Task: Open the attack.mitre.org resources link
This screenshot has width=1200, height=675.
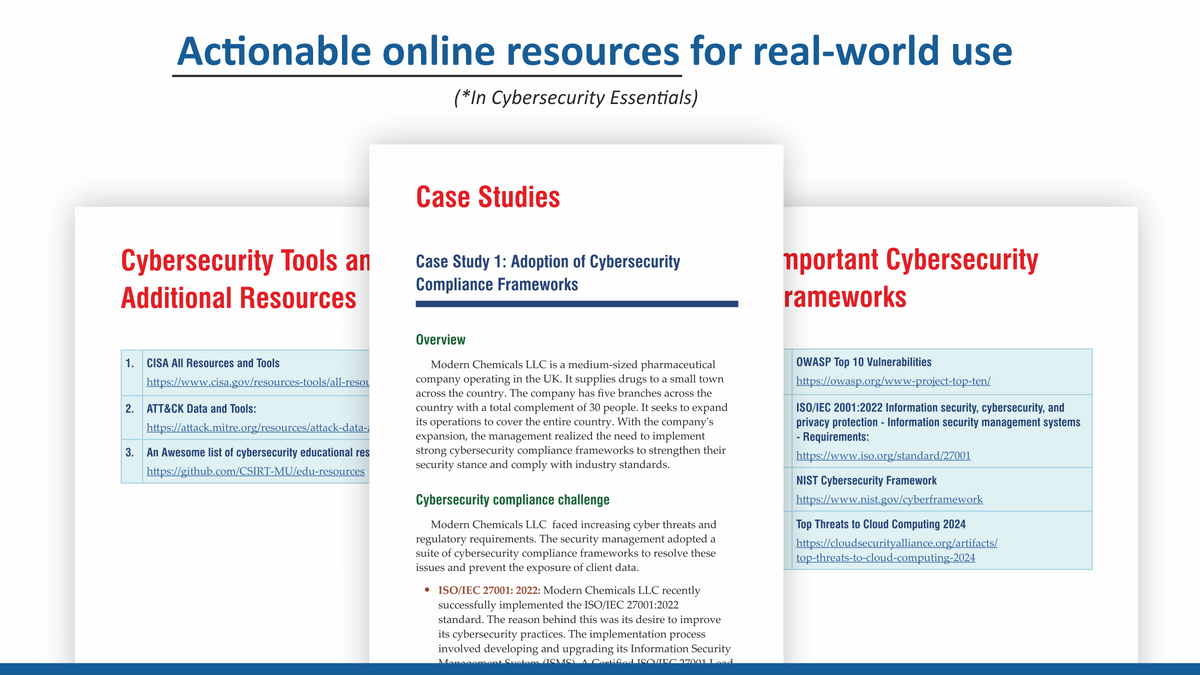Action: pyautogui.click(x=258, y=427)
